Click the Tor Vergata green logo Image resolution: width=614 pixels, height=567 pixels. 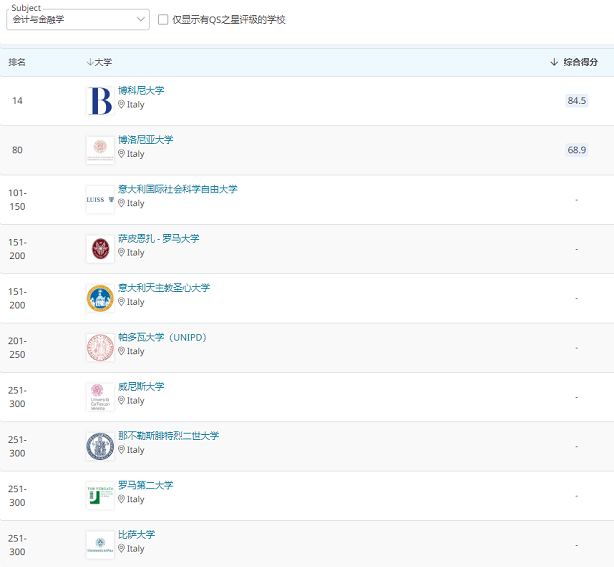click(100, 496)
